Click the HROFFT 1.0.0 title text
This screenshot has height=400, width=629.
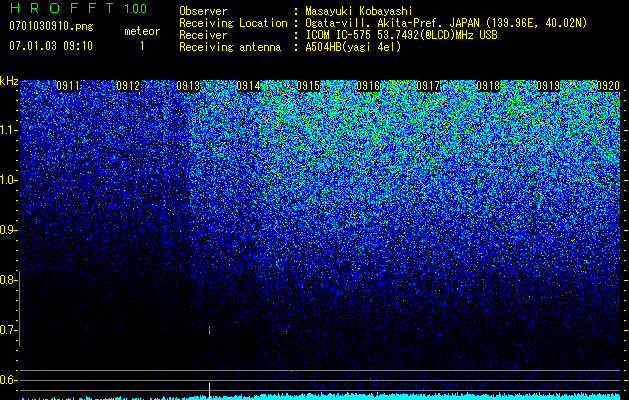[x=79, y=8]
